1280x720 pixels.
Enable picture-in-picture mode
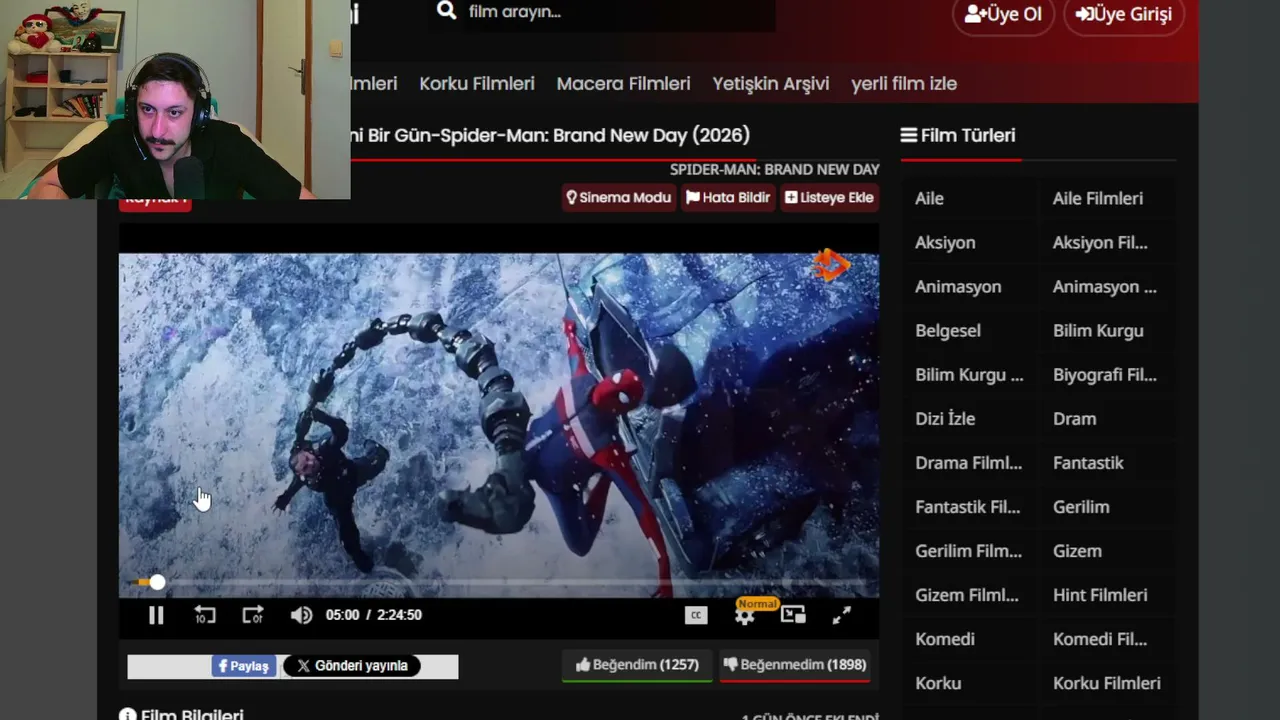point(793,615)
